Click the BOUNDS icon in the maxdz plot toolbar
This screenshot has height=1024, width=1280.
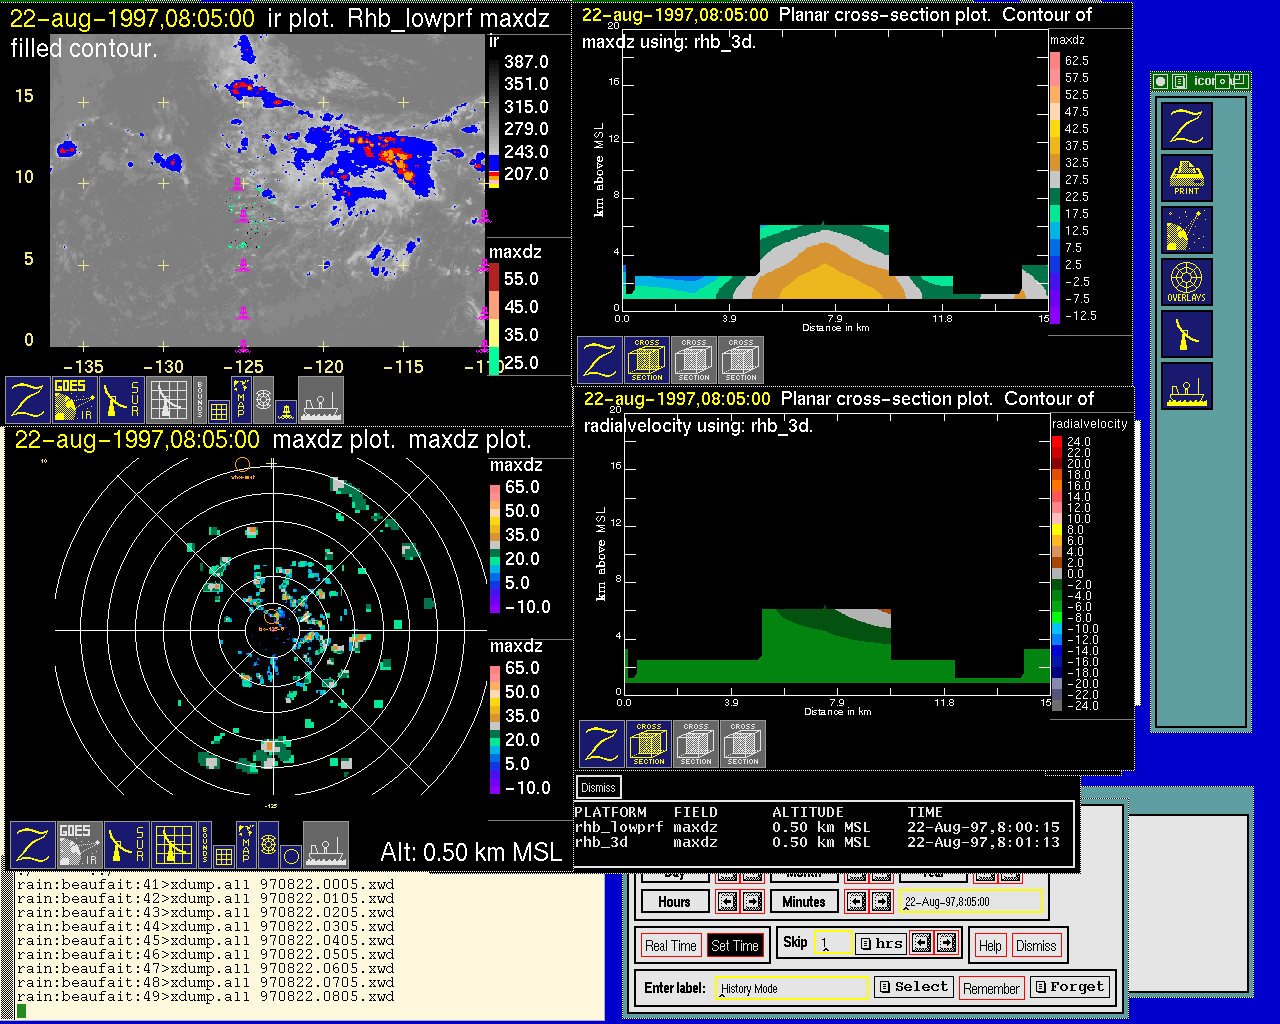205,845
